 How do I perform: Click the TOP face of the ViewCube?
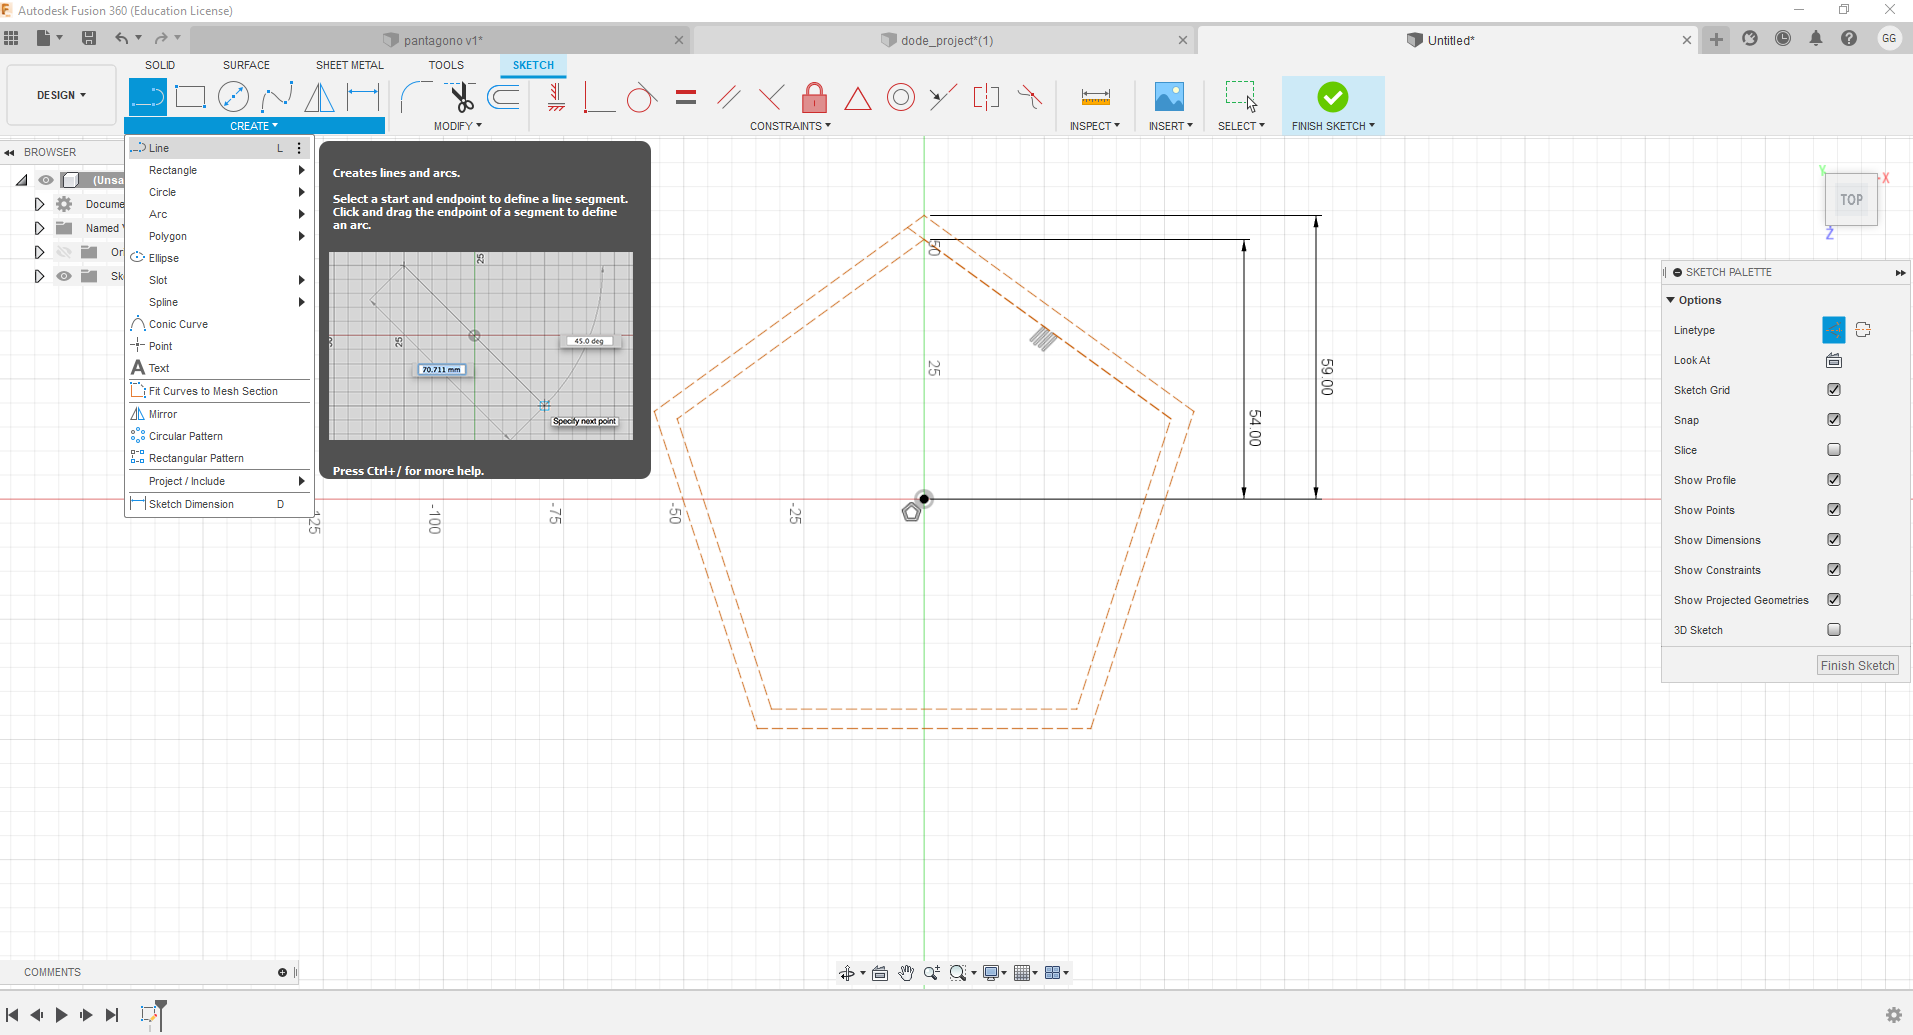pos(1851,199)
